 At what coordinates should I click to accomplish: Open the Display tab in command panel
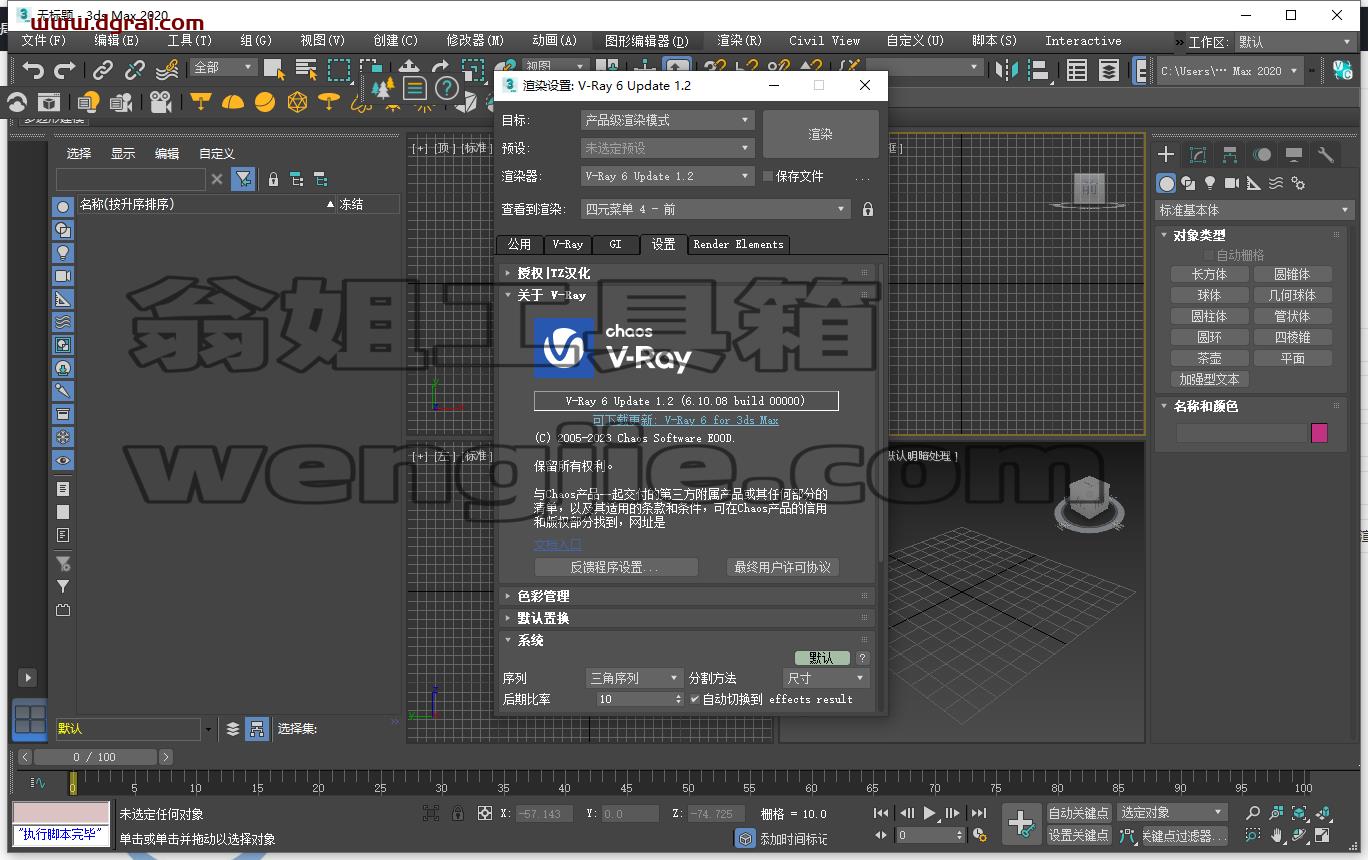[x=1294, y=154]
